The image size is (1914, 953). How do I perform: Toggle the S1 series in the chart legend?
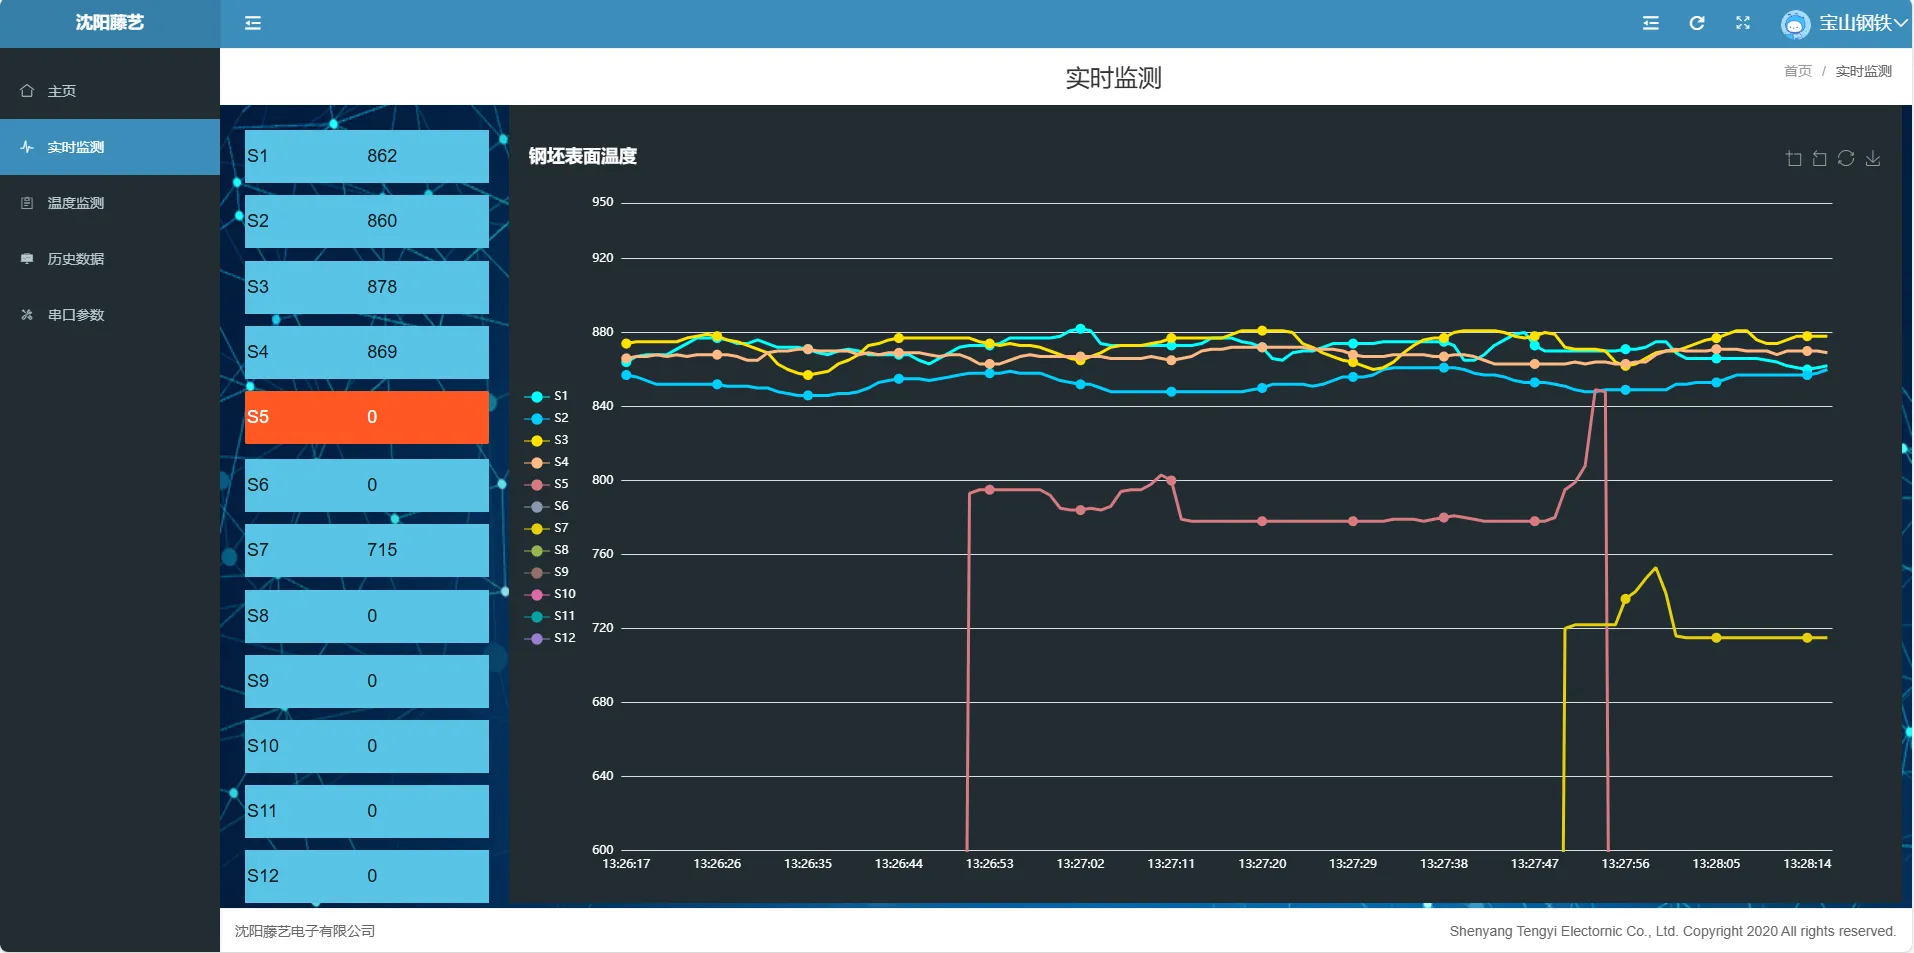548,397
